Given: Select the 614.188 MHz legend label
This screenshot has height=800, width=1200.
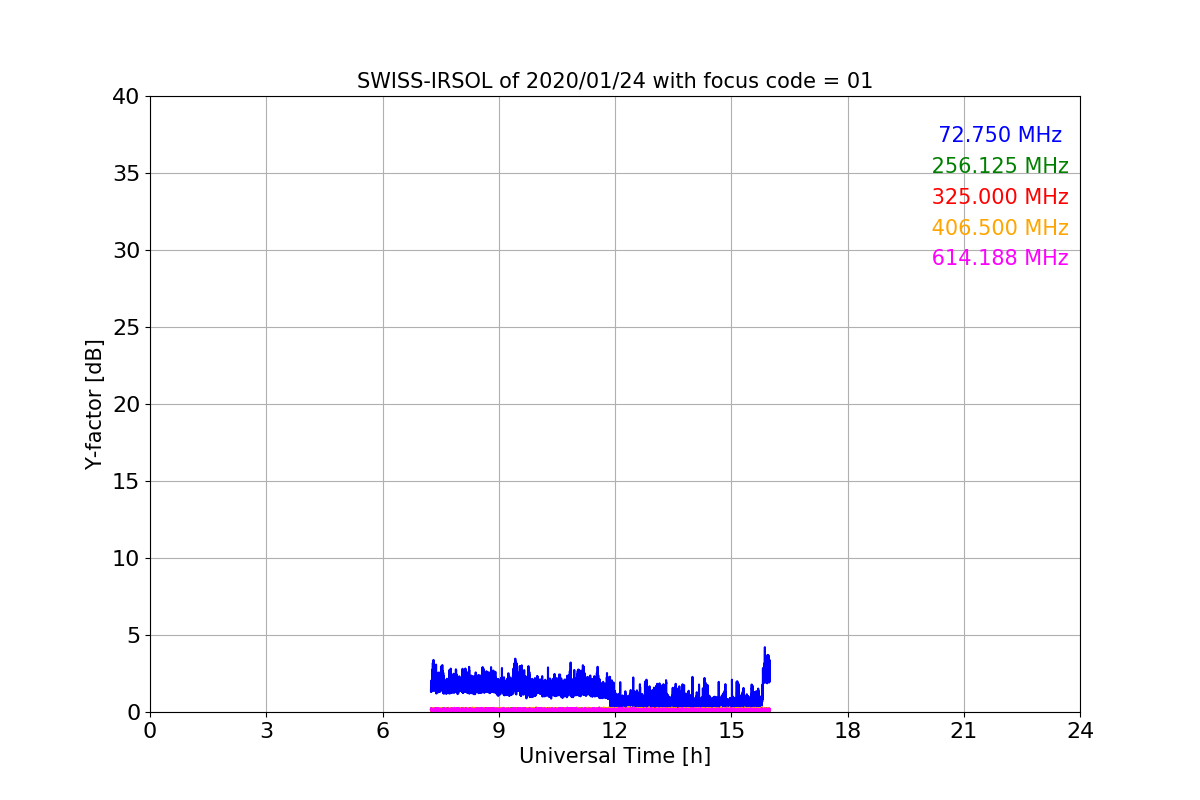Looking at the screenshot, I should 1000,258.
